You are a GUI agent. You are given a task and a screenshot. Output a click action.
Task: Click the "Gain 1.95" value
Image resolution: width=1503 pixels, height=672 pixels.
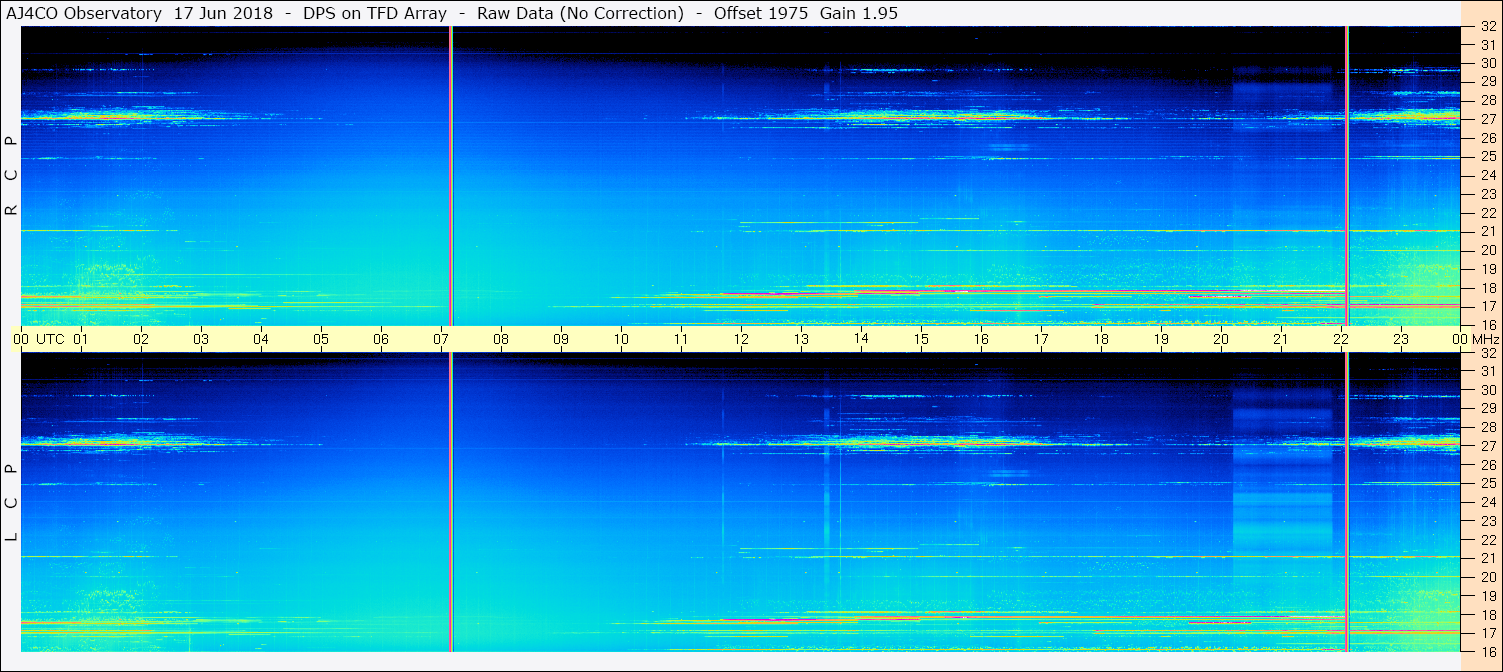coord(859,13)
